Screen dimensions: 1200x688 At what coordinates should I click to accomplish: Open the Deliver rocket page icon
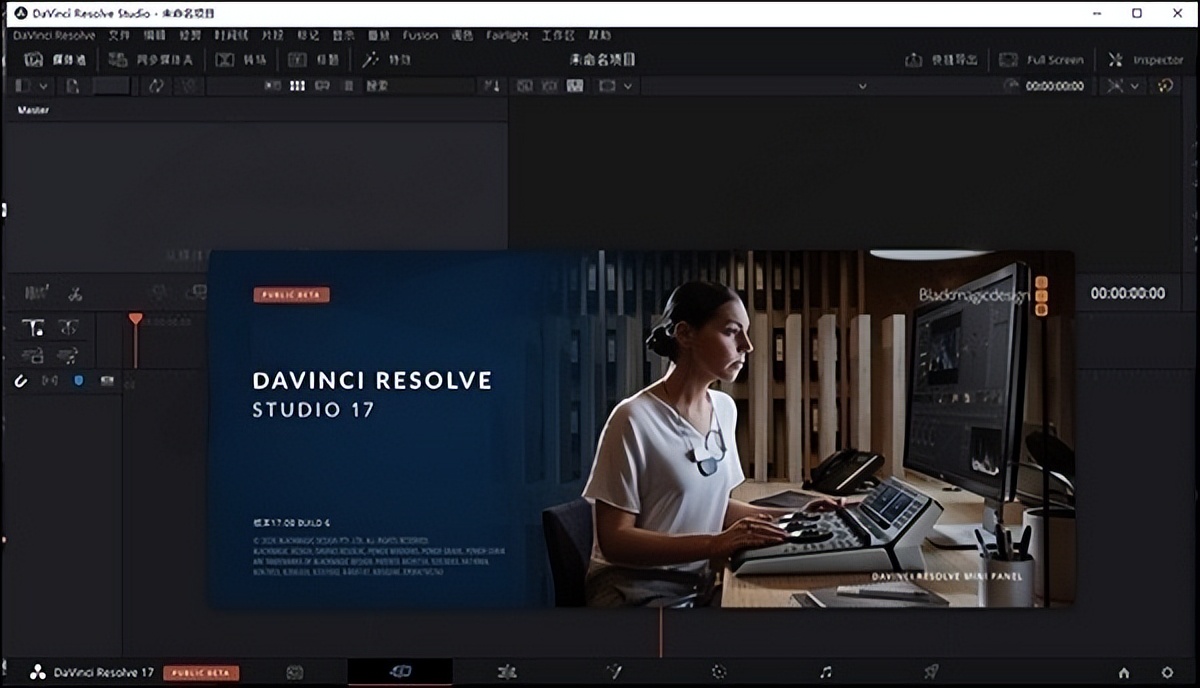click(931, 672)
